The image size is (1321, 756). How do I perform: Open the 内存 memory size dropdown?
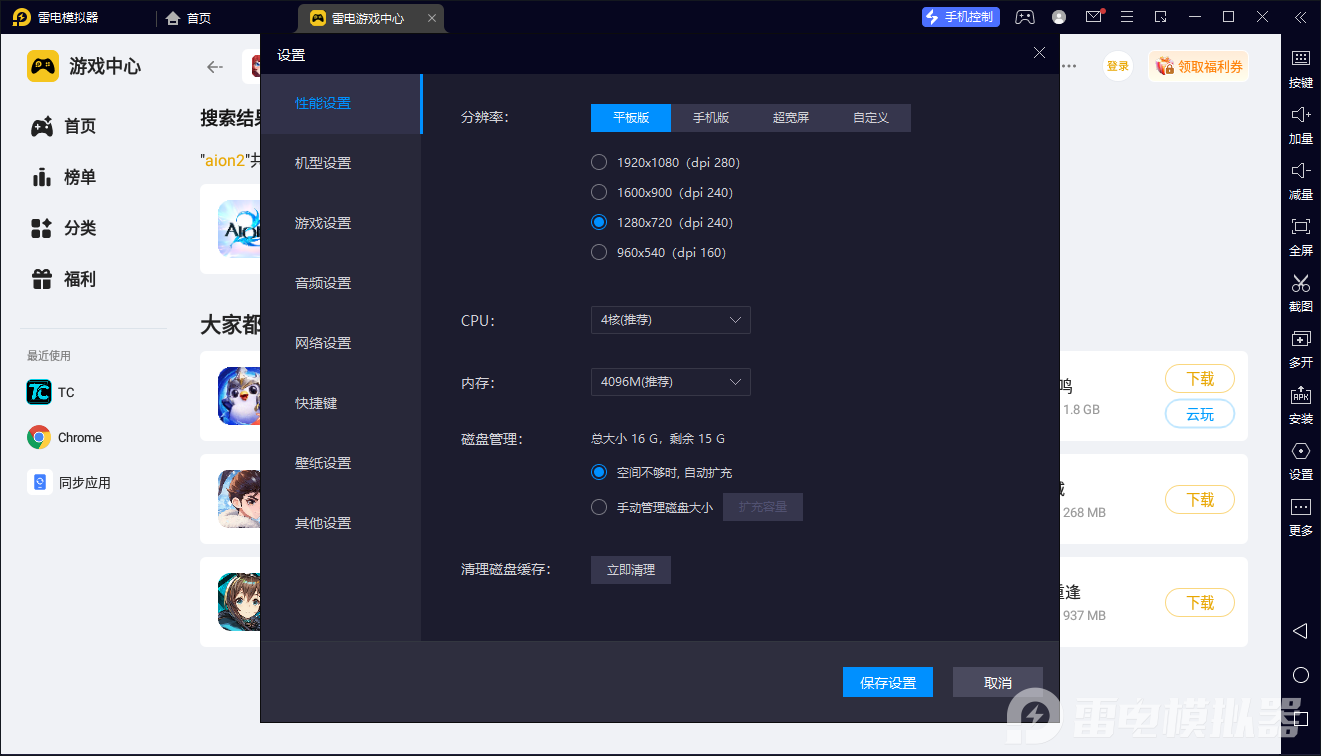pos(670,382)
